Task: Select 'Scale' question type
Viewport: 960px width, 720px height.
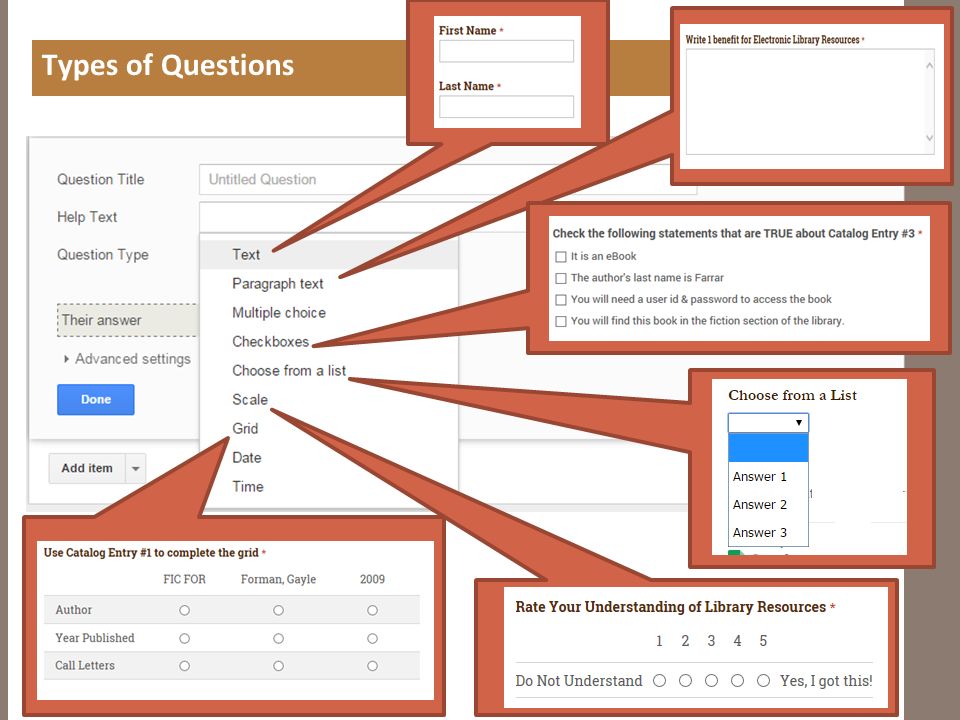Action: (x=250, y=399)
